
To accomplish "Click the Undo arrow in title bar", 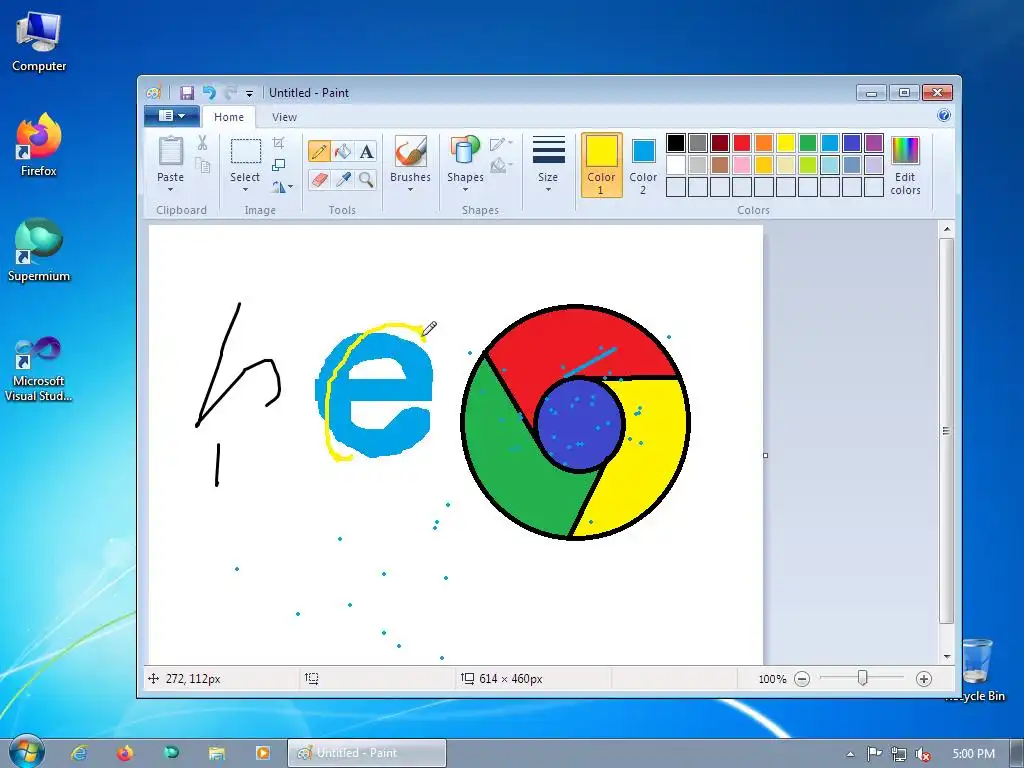I will point(209,93).
